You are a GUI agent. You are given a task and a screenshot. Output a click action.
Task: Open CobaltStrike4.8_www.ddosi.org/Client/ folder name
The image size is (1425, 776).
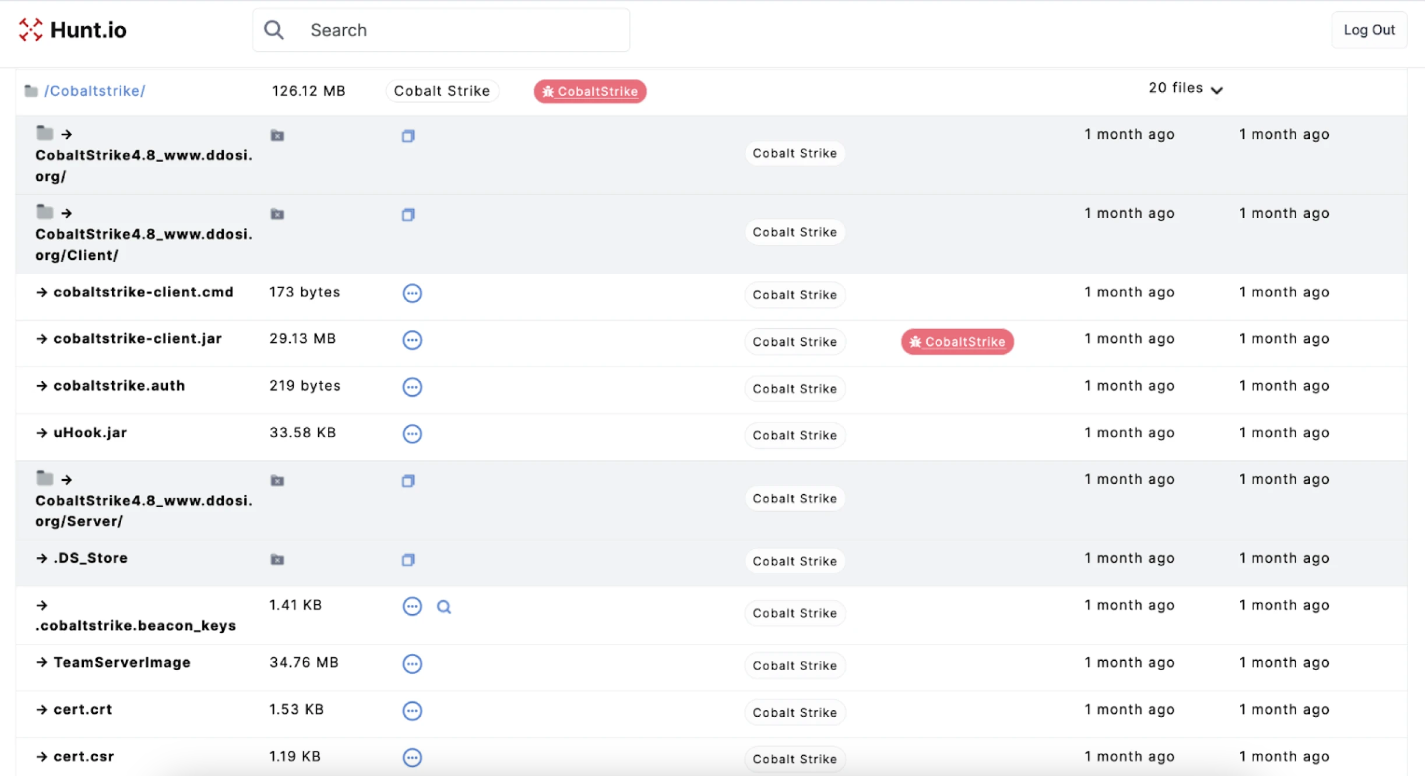pyautogui.click(x=144, y=245)
